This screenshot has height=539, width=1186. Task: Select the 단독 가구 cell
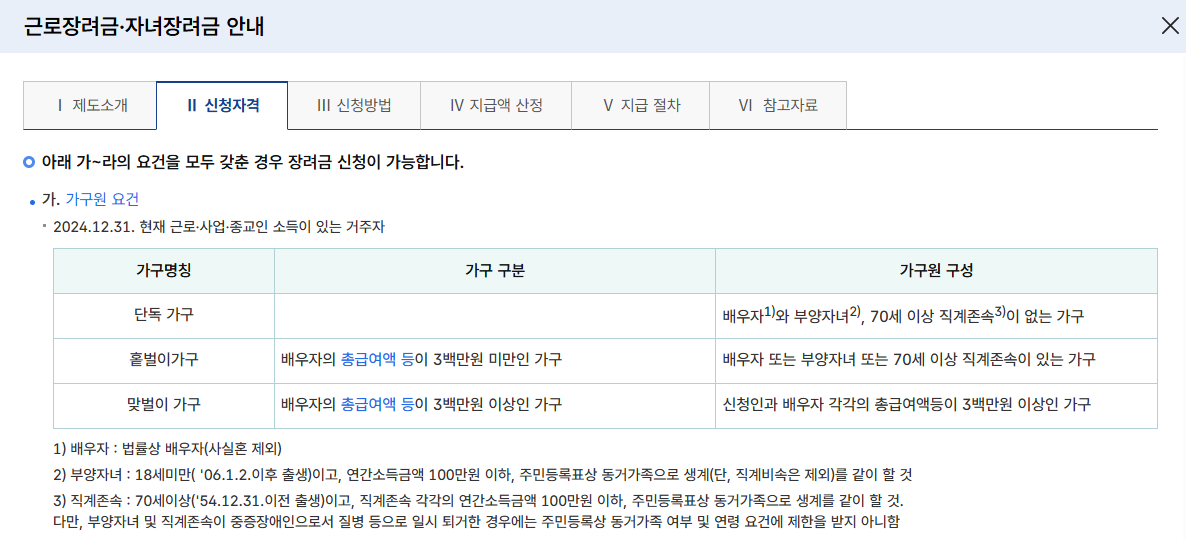pos(164,314)
